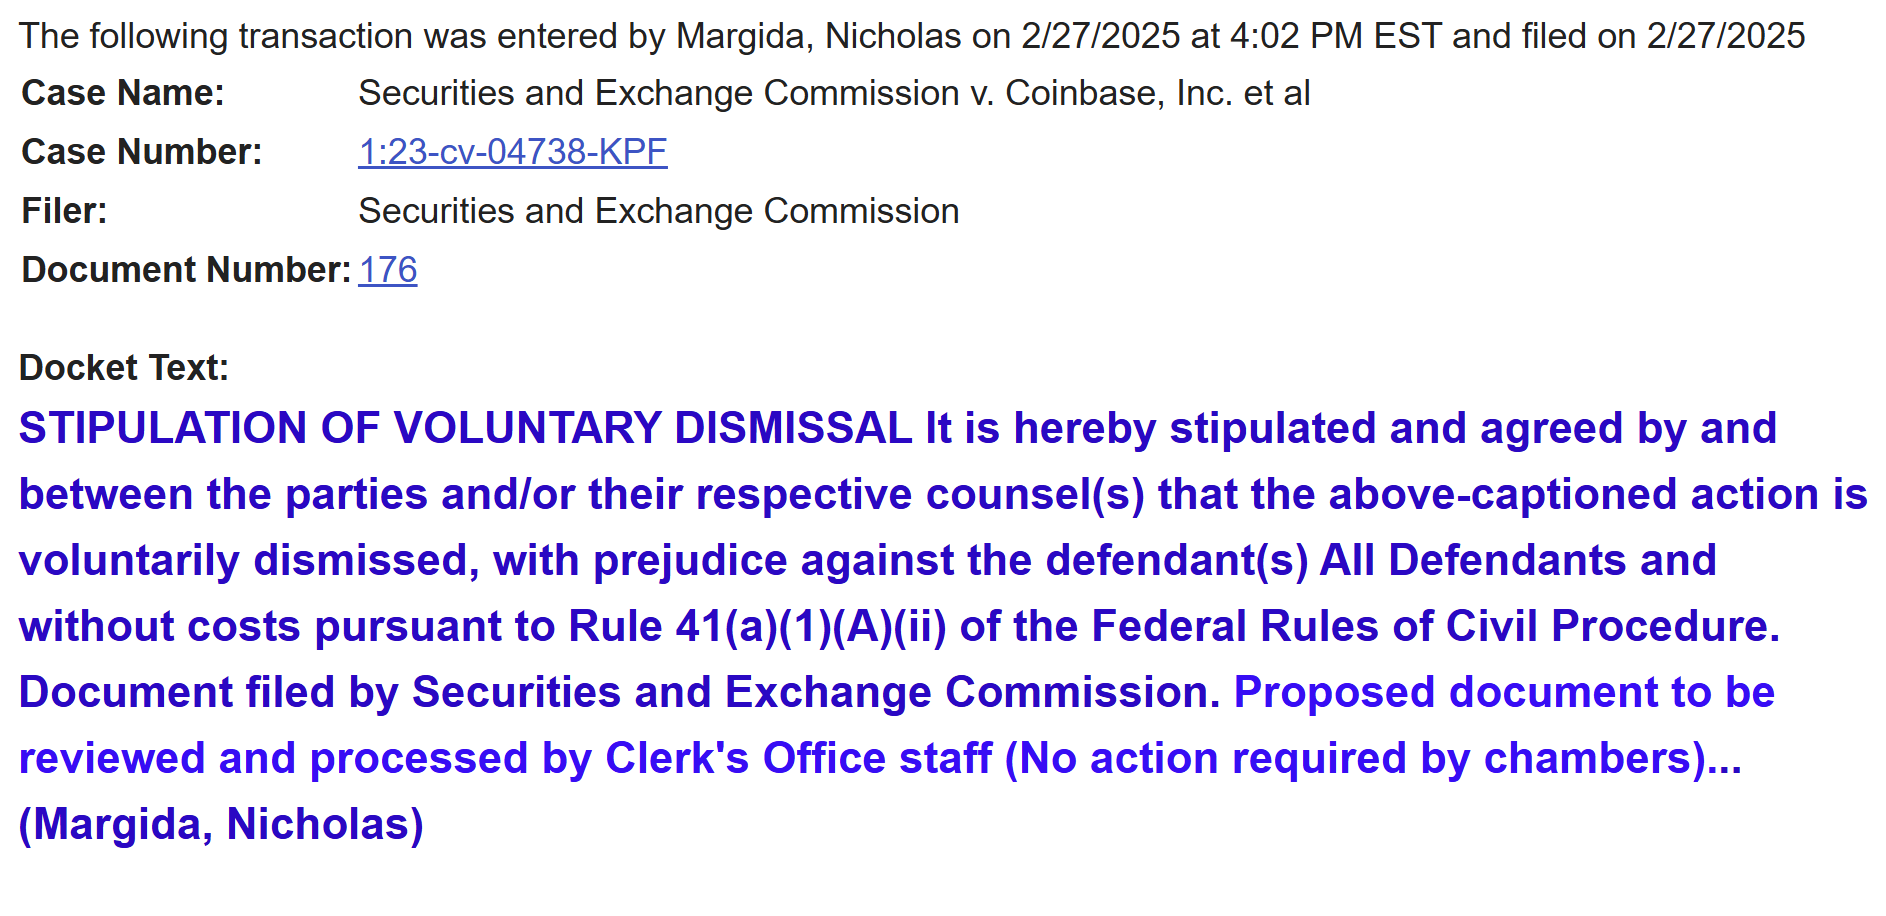Click the text Proposed document to be
This screenshot has height=916, width=1886.
click(x=1504, y=692)
